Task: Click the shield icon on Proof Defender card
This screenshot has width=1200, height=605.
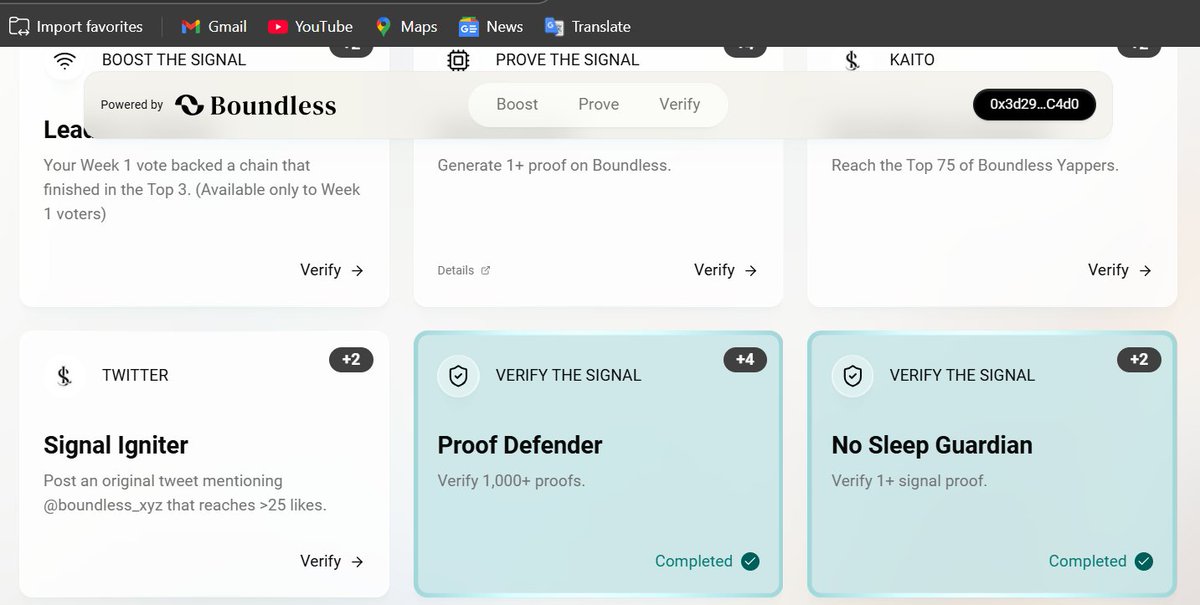Action: click(x=458, y=375)
